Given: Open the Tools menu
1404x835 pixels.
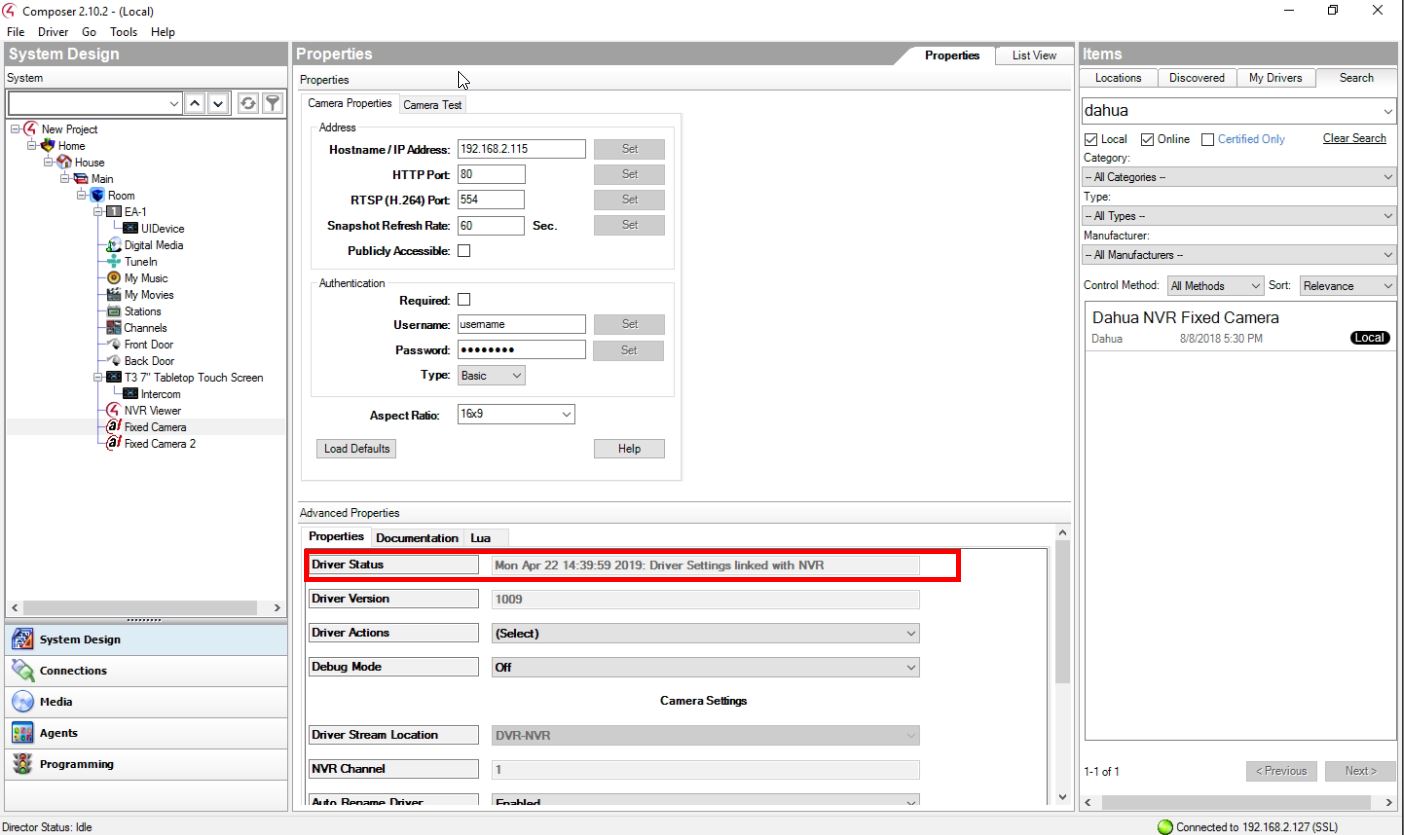Looking at the screenshot, I should (124, 32).
